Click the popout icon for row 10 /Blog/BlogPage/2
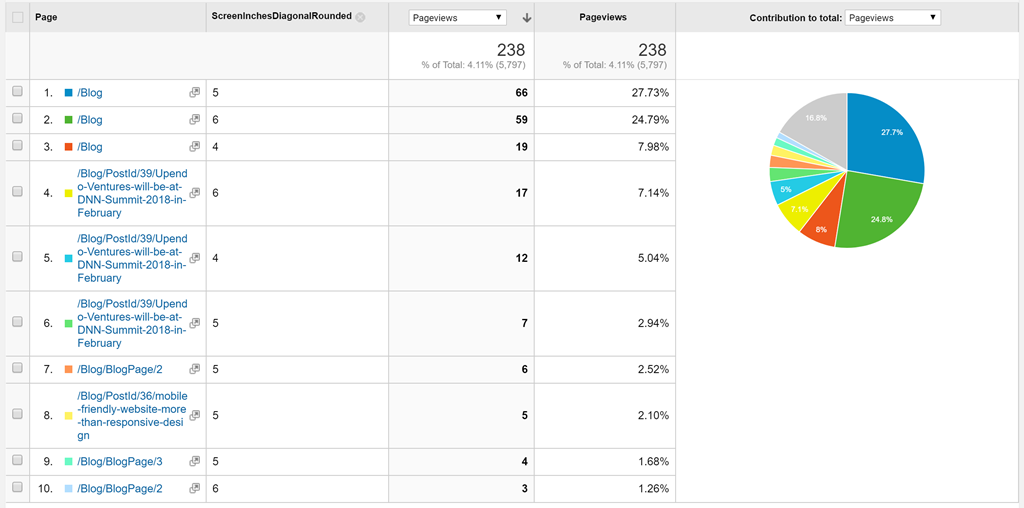Screen dimensions: 1024x508 pyautogui.click(x=194, y=488)
